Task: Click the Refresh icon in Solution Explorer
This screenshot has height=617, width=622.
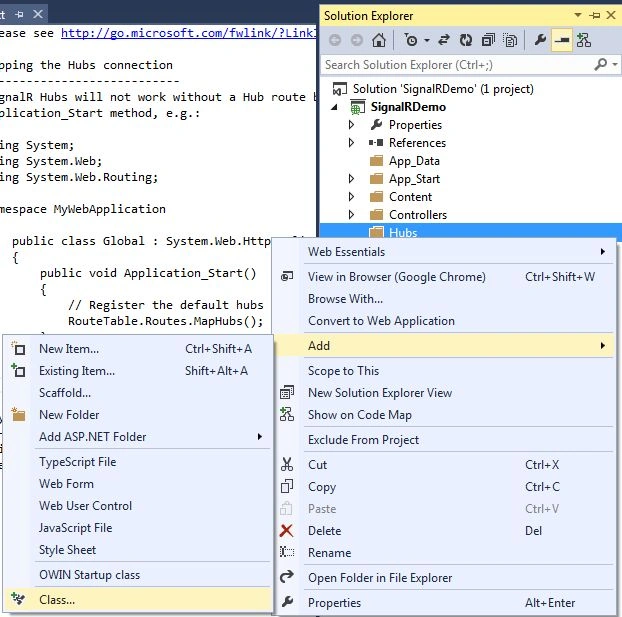Action: click(466, 40)
